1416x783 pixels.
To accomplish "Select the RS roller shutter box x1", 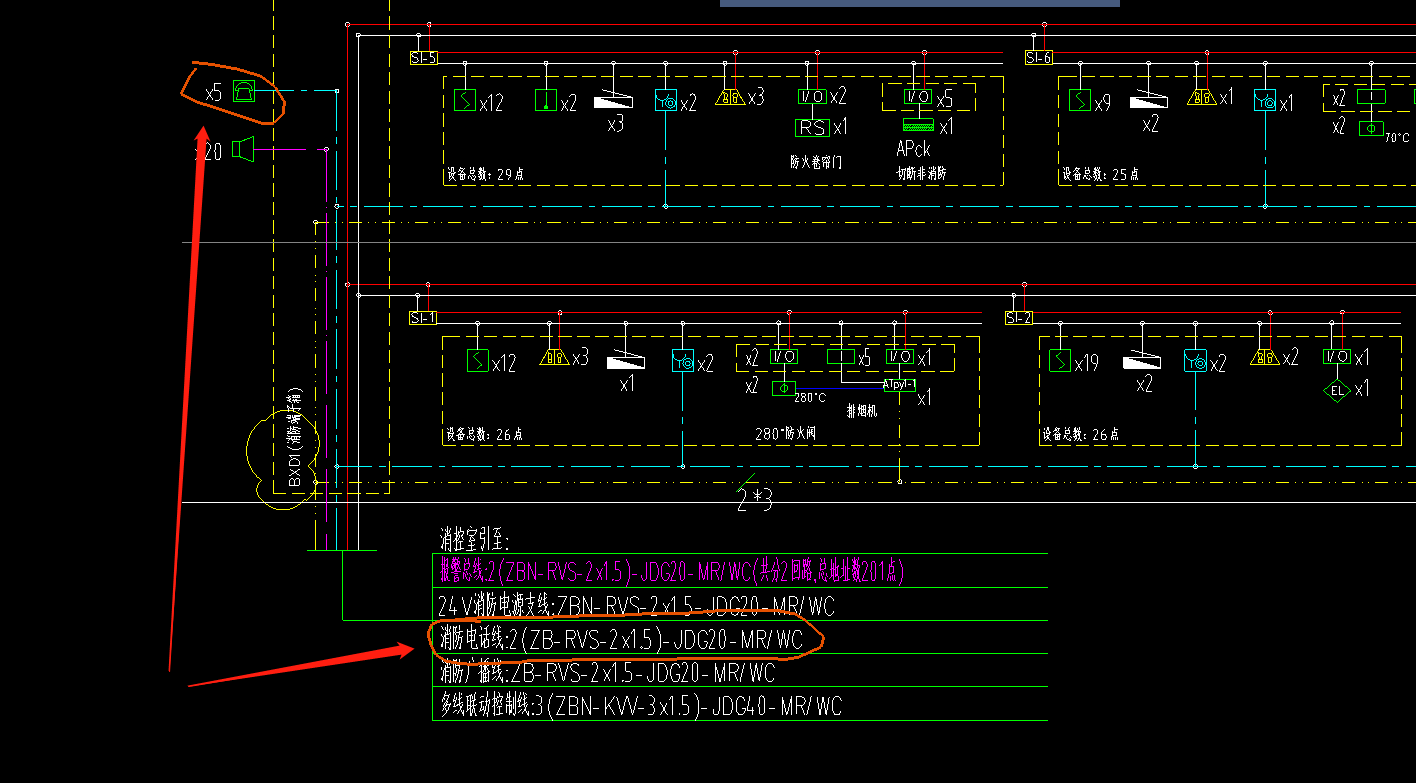I will point(812,127).
